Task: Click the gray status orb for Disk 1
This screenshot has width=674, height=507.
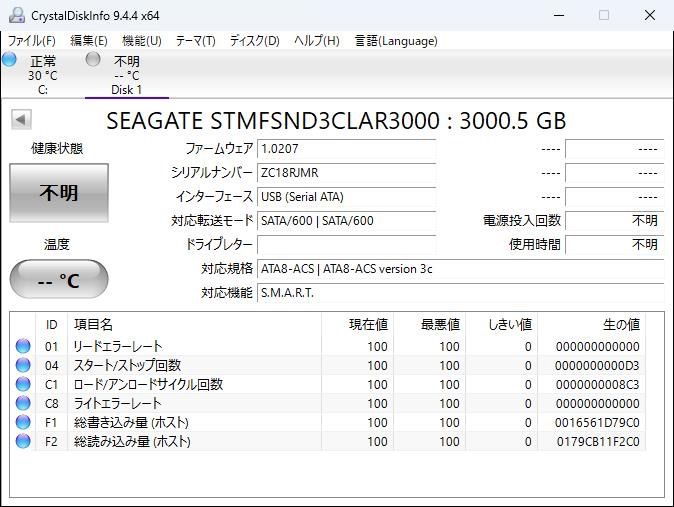Action: (93, 59)
